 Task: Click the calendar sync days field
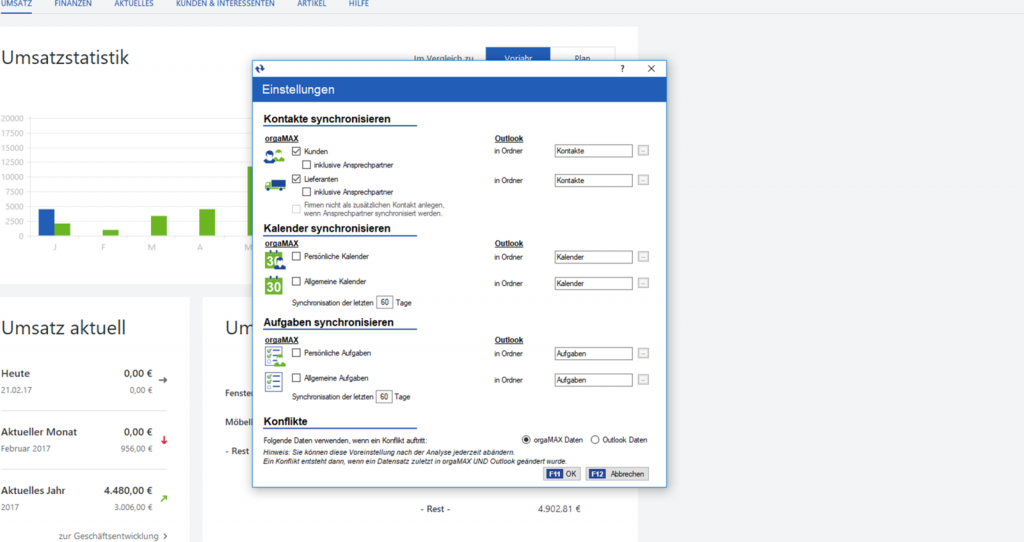point(384,302)
